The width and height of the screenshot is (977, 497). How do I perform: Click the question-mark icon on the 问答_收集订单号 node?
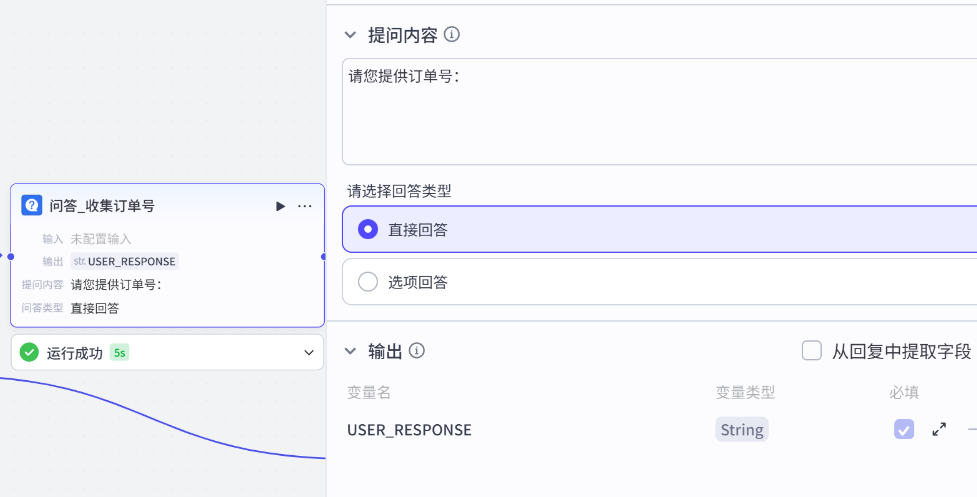(x=32, y=206)
